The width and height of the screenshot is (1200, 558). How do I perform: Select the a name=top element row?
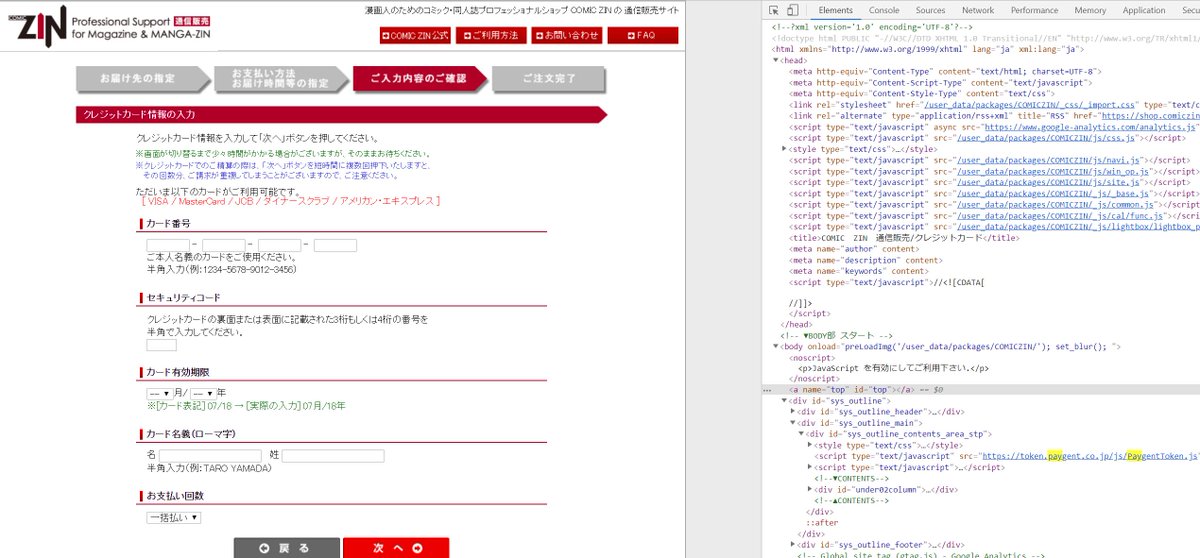[980, 389]
